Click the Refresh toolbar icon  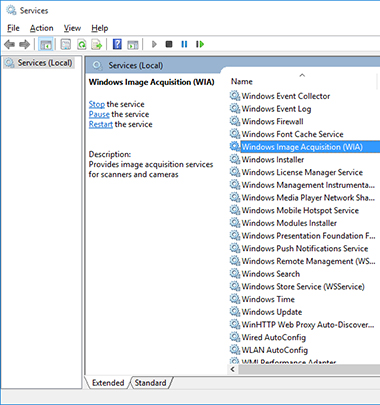click(81, 44)
